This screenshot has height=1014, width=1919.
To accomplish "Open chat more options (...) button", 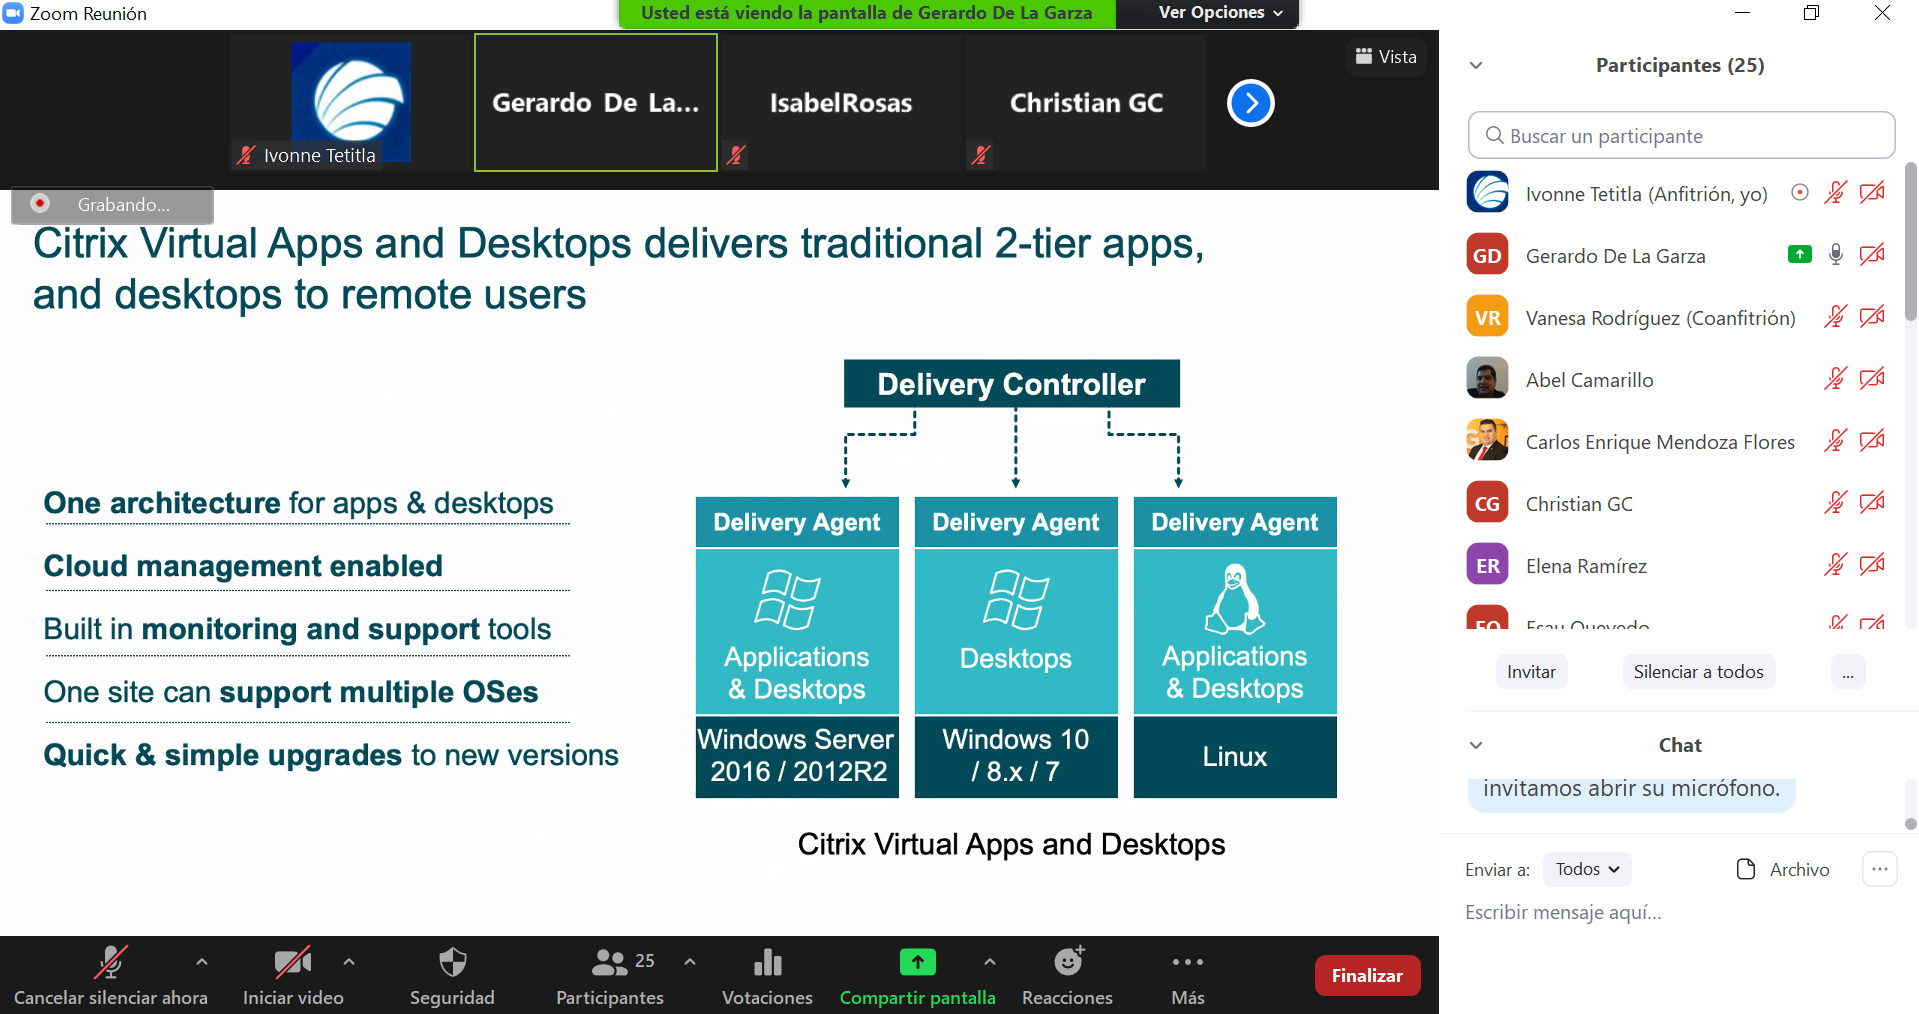I will (x=1879, y=870).
